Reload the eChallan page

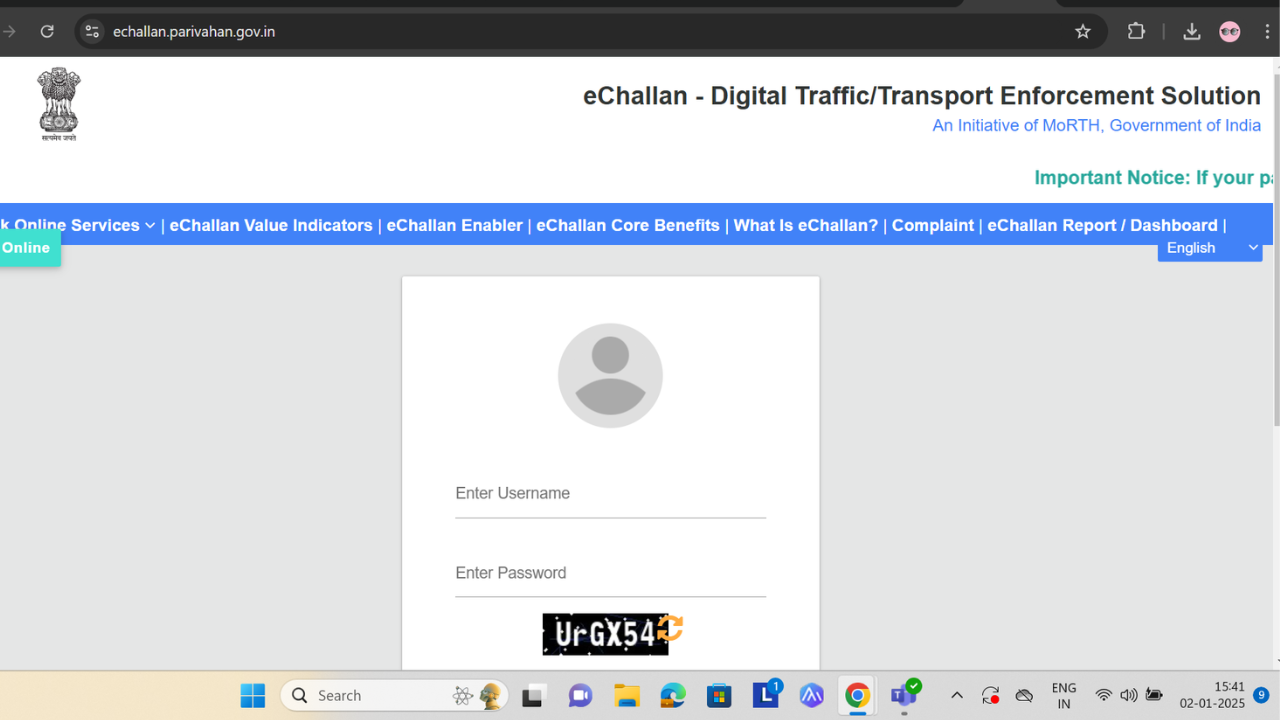[46, 31]
